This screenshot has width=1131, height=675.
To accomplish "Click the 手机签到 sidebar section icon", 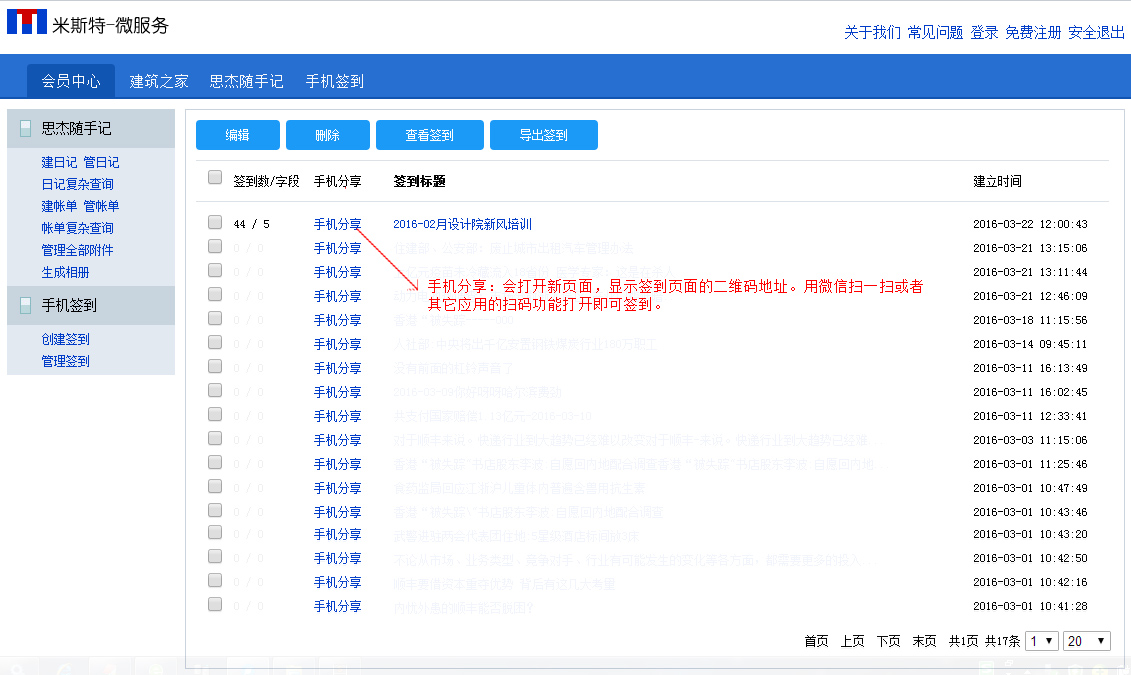I will click(26, 306).
